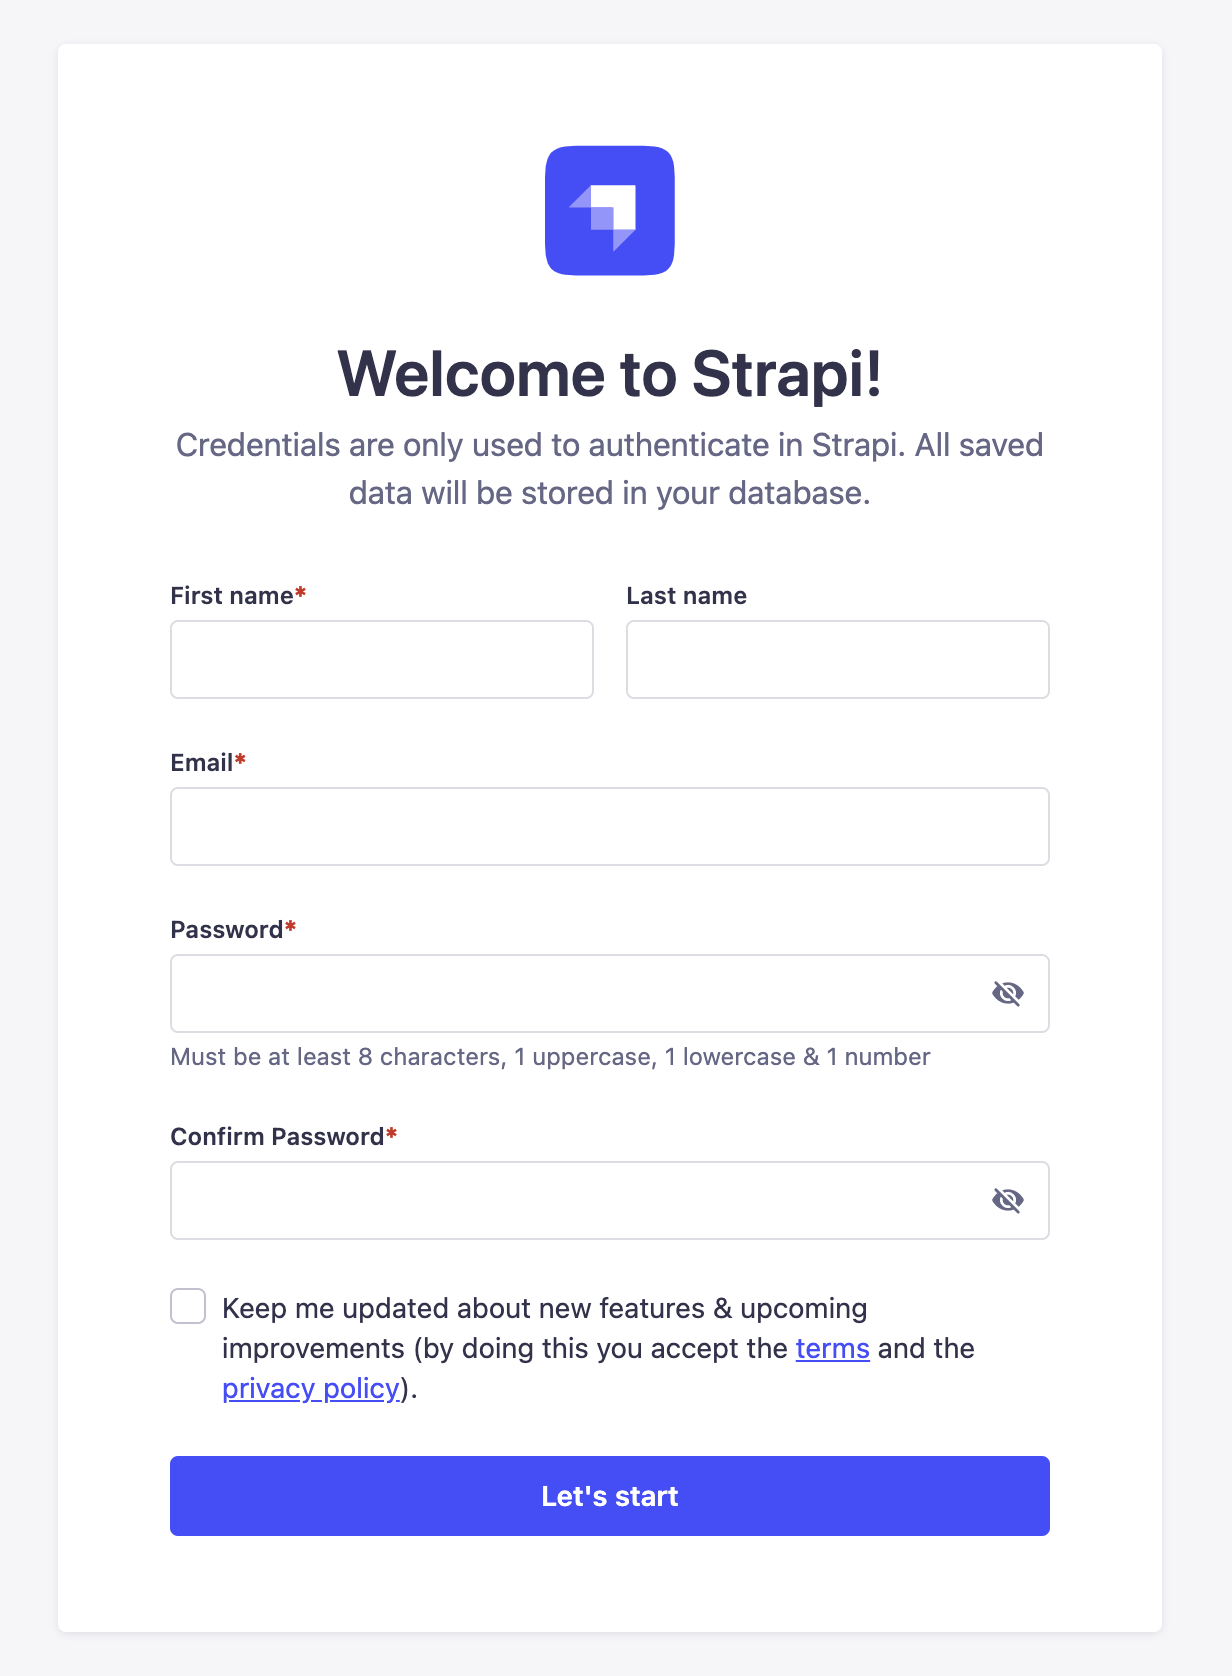Click the Email label

point(202,763)
